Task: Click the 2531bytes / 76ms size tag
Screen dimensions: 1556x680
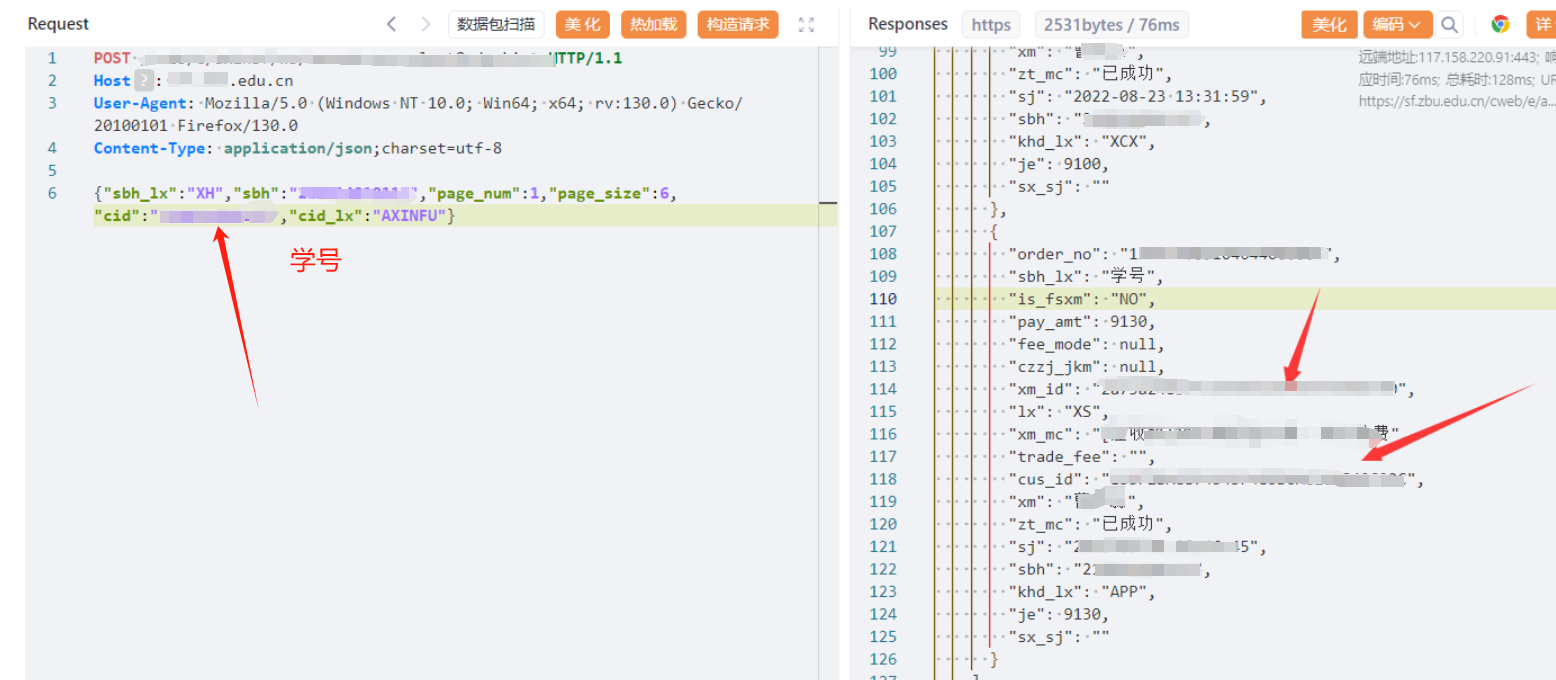Action: (x=1096, y=25)
